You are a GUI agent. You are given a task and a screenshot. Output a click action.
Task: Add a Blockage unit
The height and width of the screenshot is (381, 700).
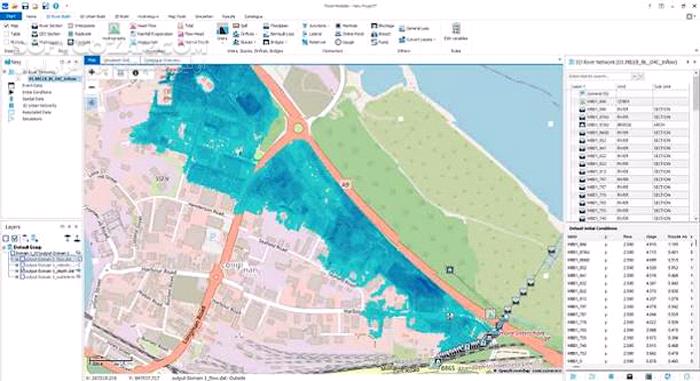coord(383,26)
